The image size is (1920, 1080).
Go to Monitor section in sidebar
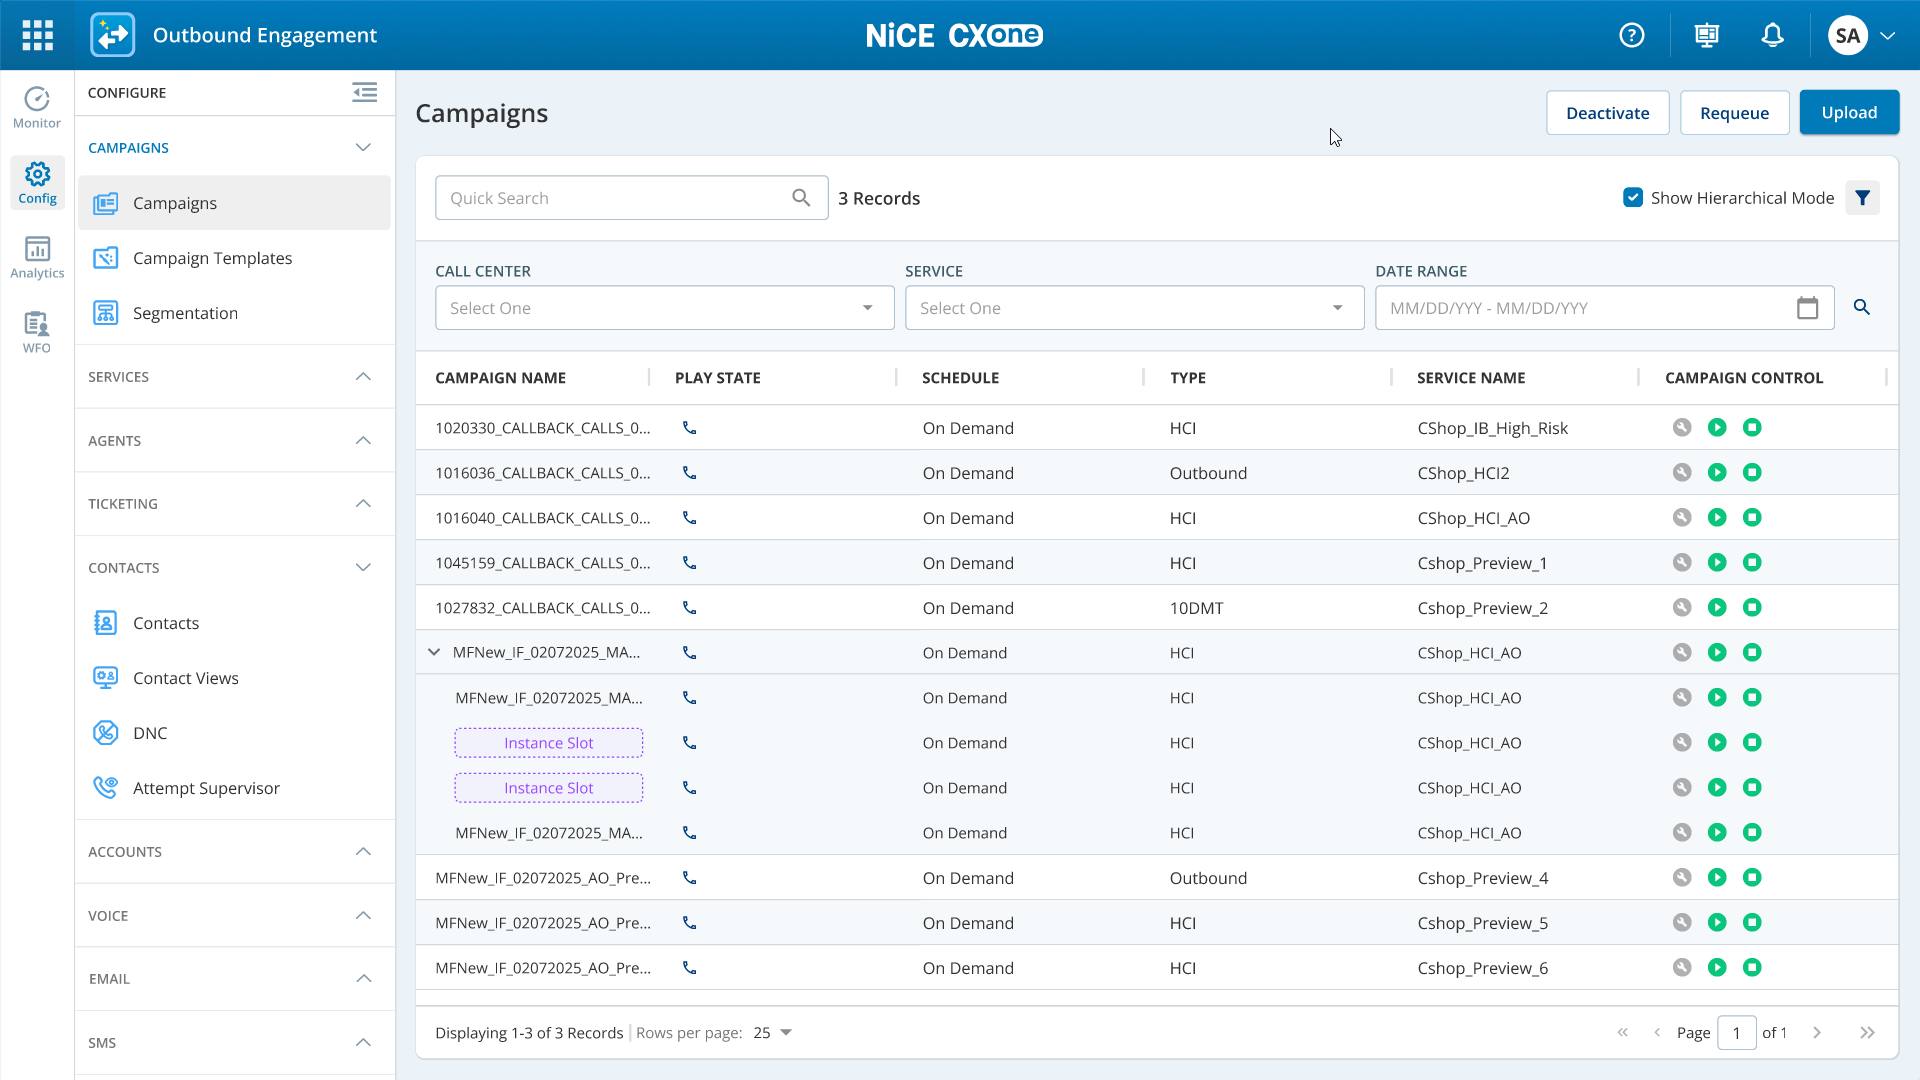[37, 108]
